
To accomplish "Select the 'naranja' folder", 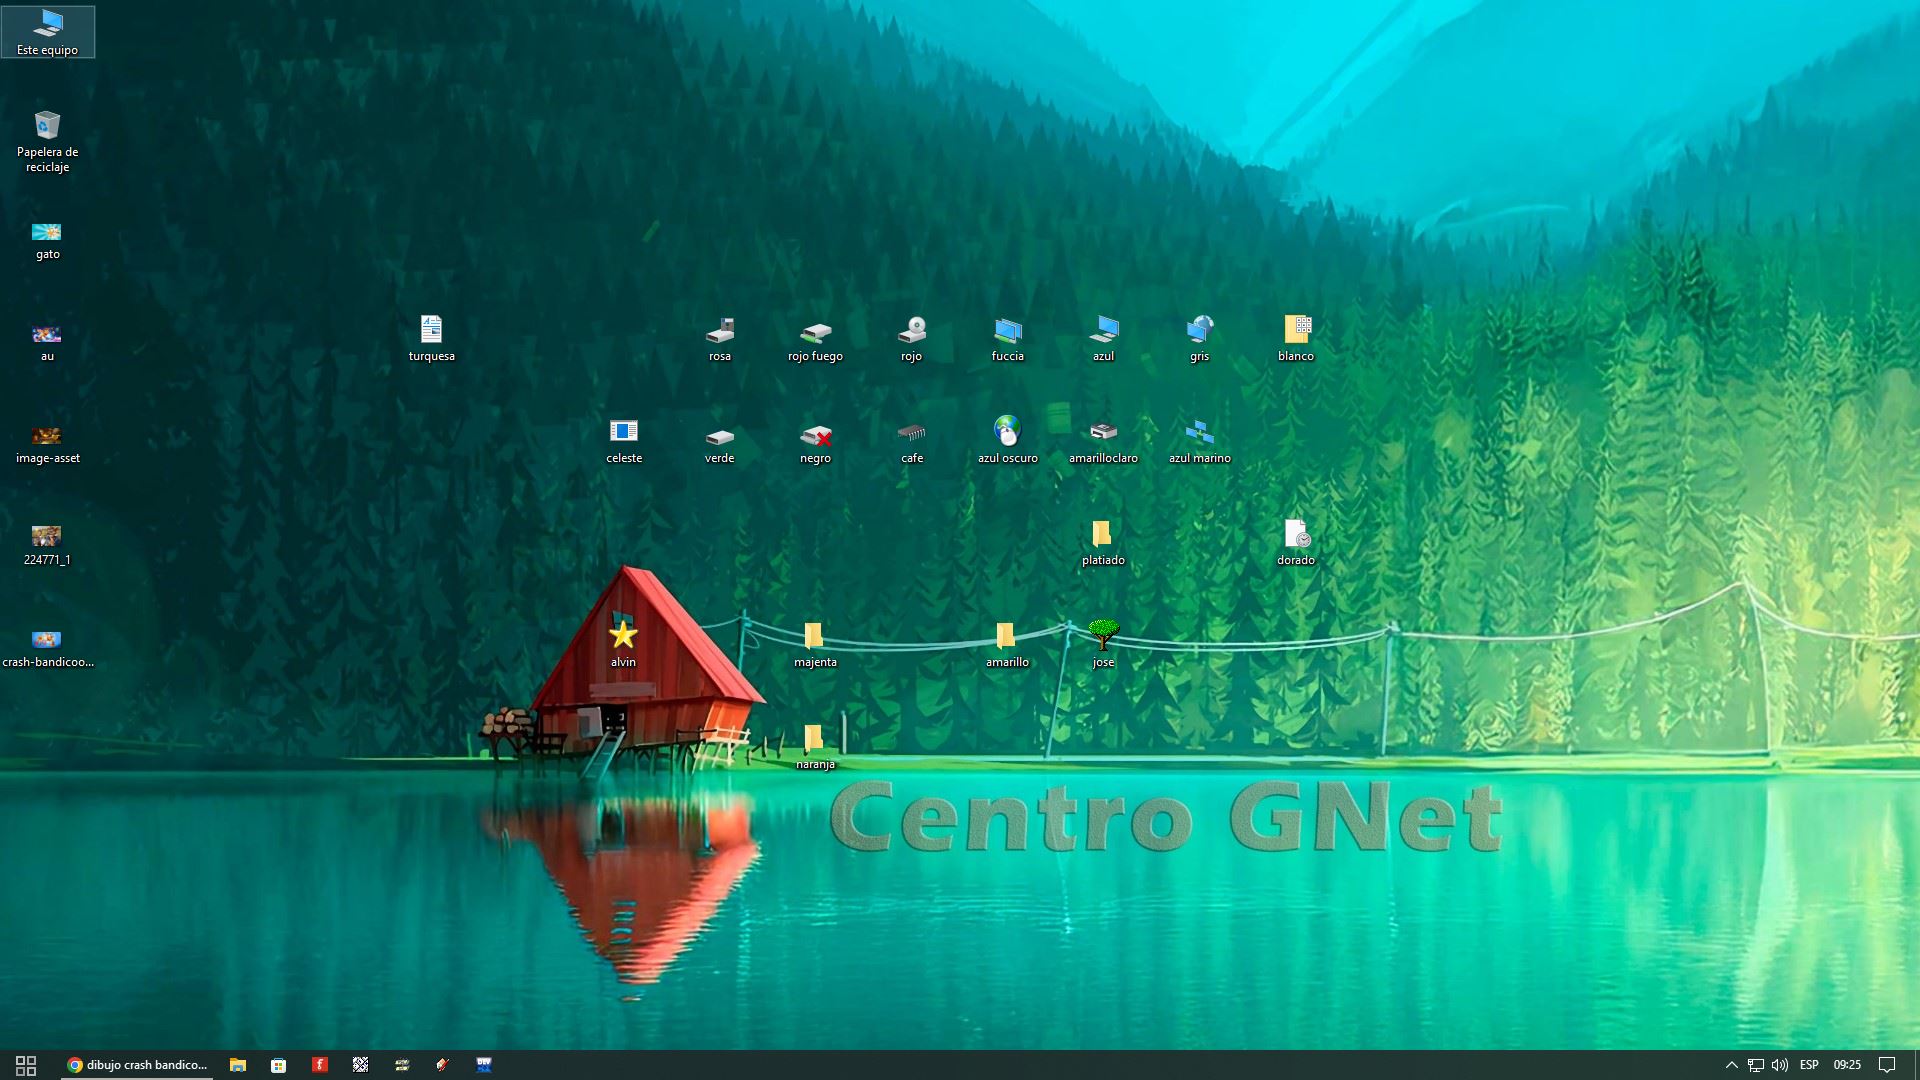I will pyautogui.click(x=813, y=738).
